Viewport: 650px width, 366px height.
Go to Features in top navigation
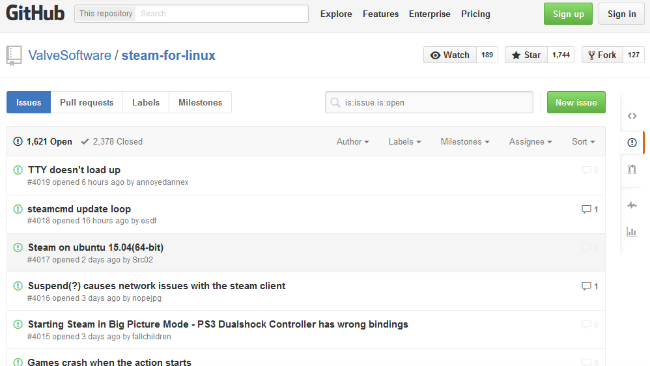[381, 14]
